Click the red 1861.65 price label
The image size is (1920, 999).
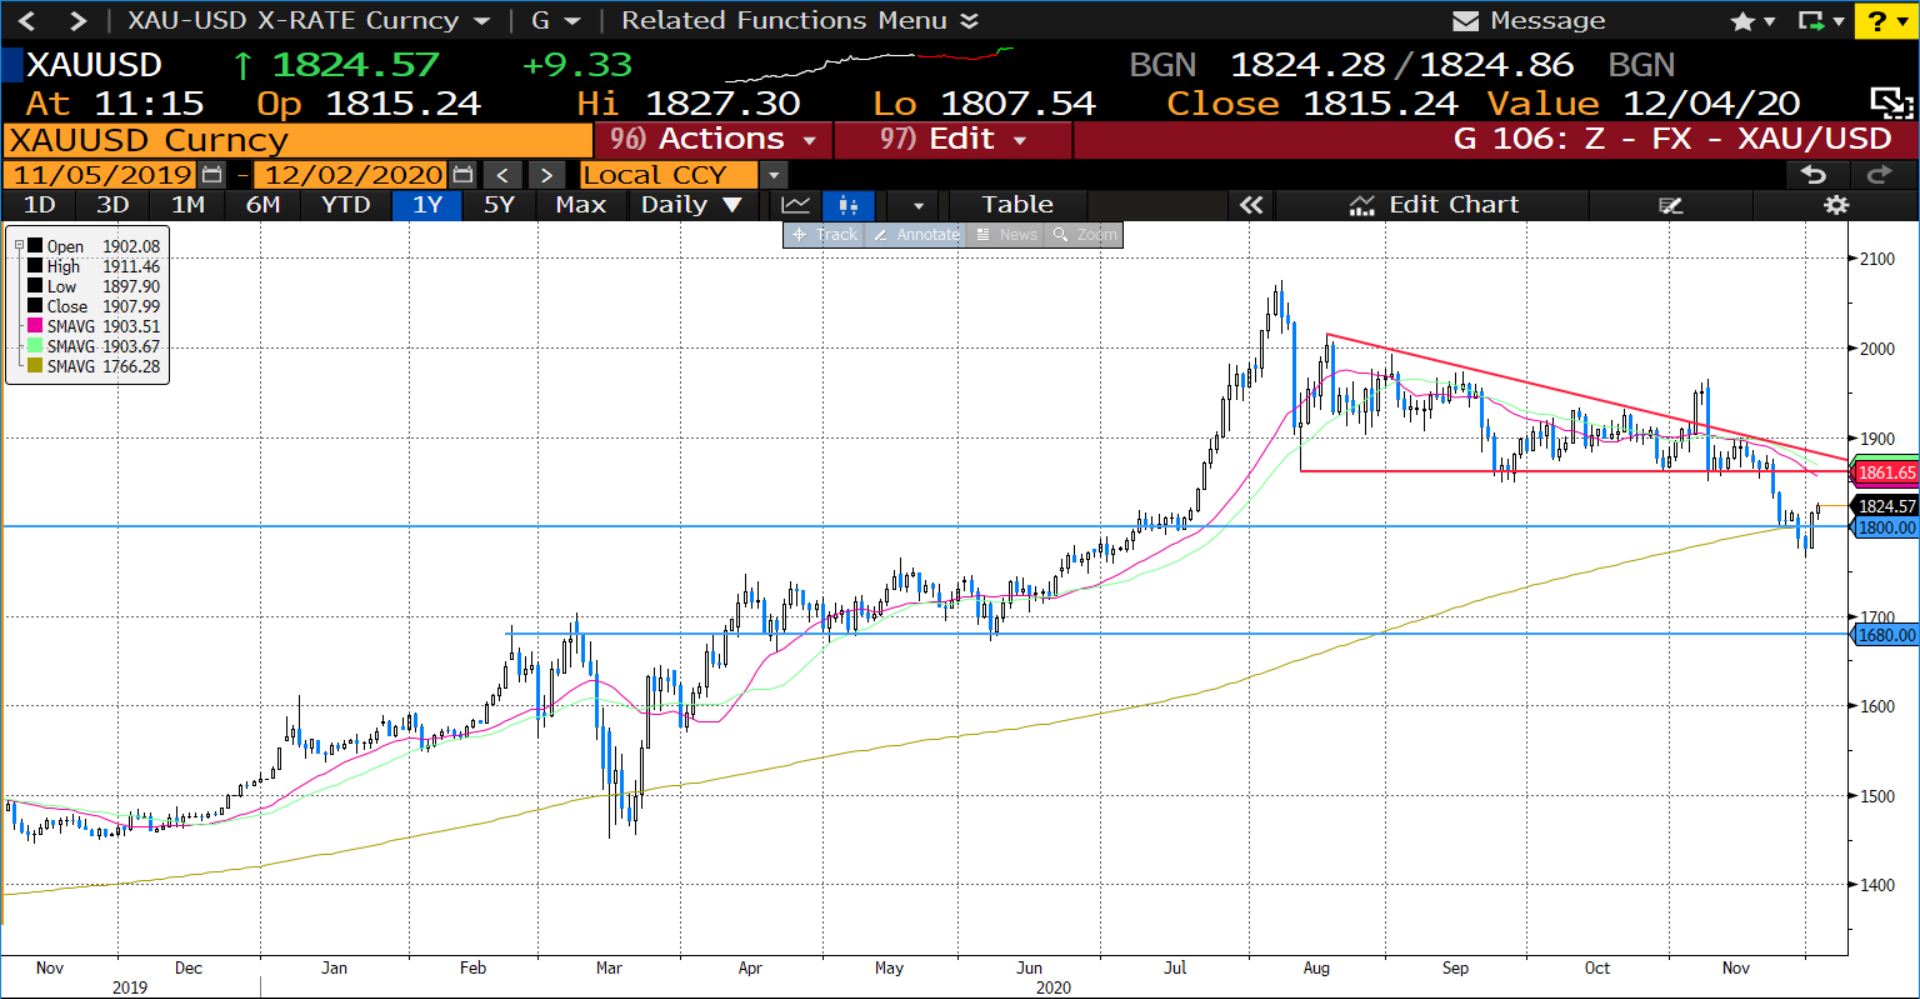click(1886, 472)
